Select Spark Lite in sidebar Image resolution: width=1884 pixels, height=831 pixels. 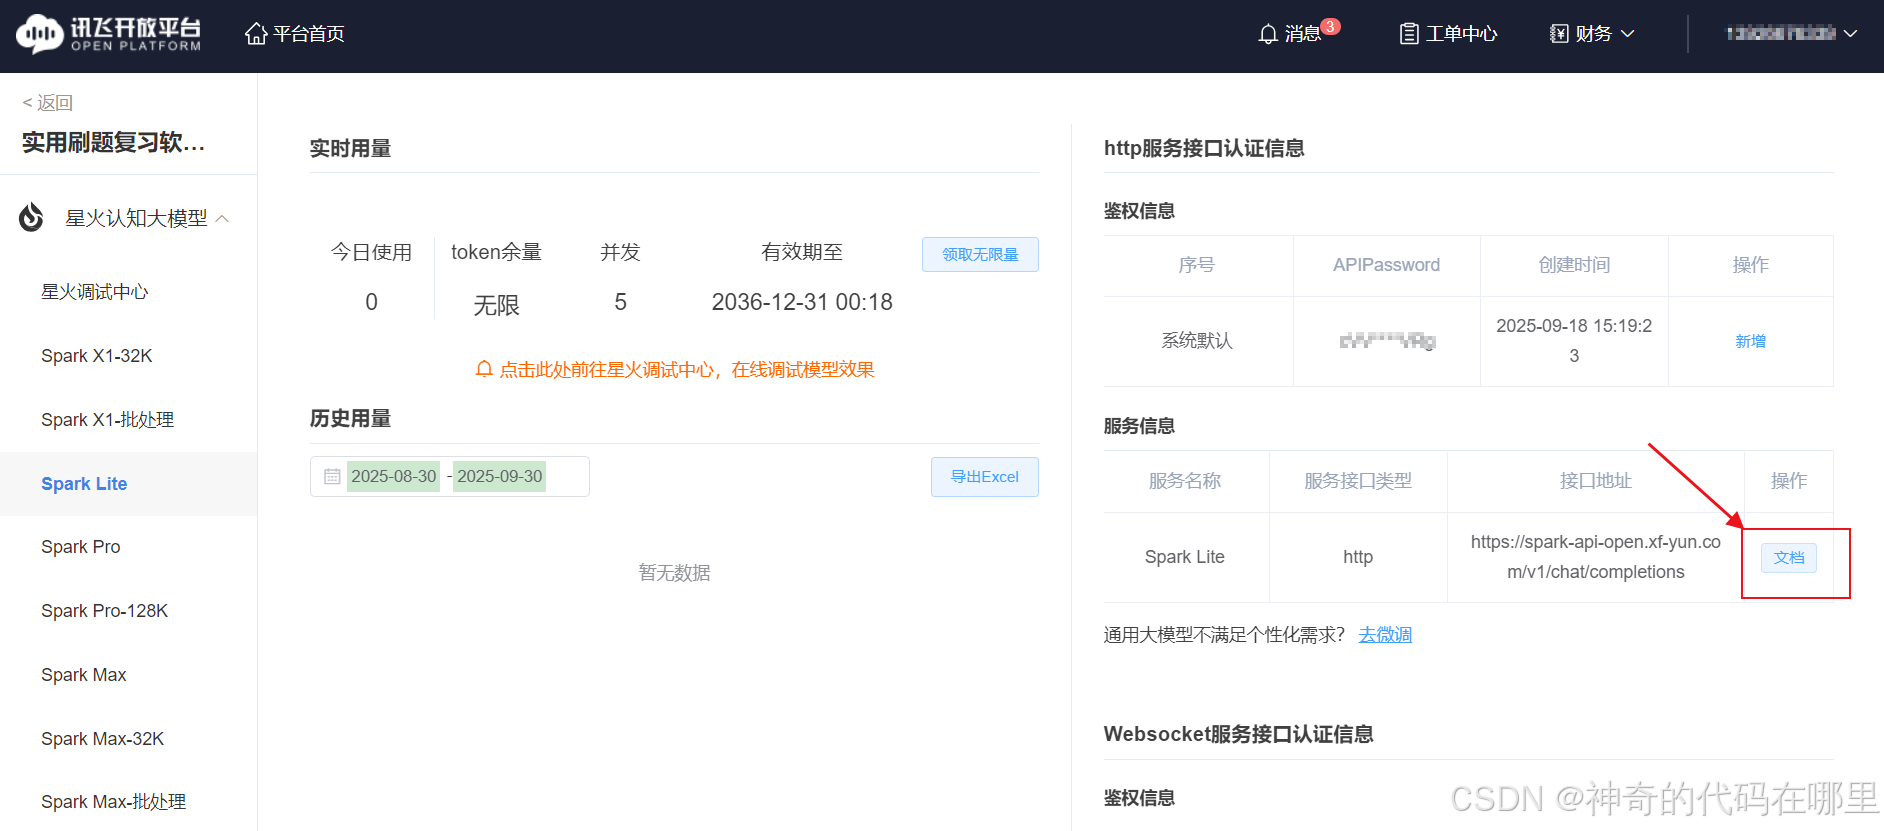84,484
